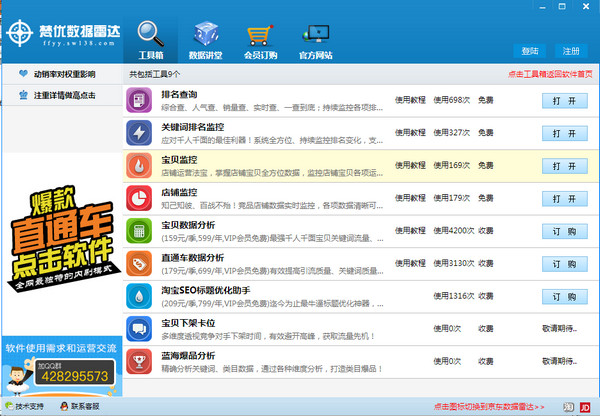Click the 直通车数据分析 tag icon
The image size is (600, 416).
[x=139, y=263]
